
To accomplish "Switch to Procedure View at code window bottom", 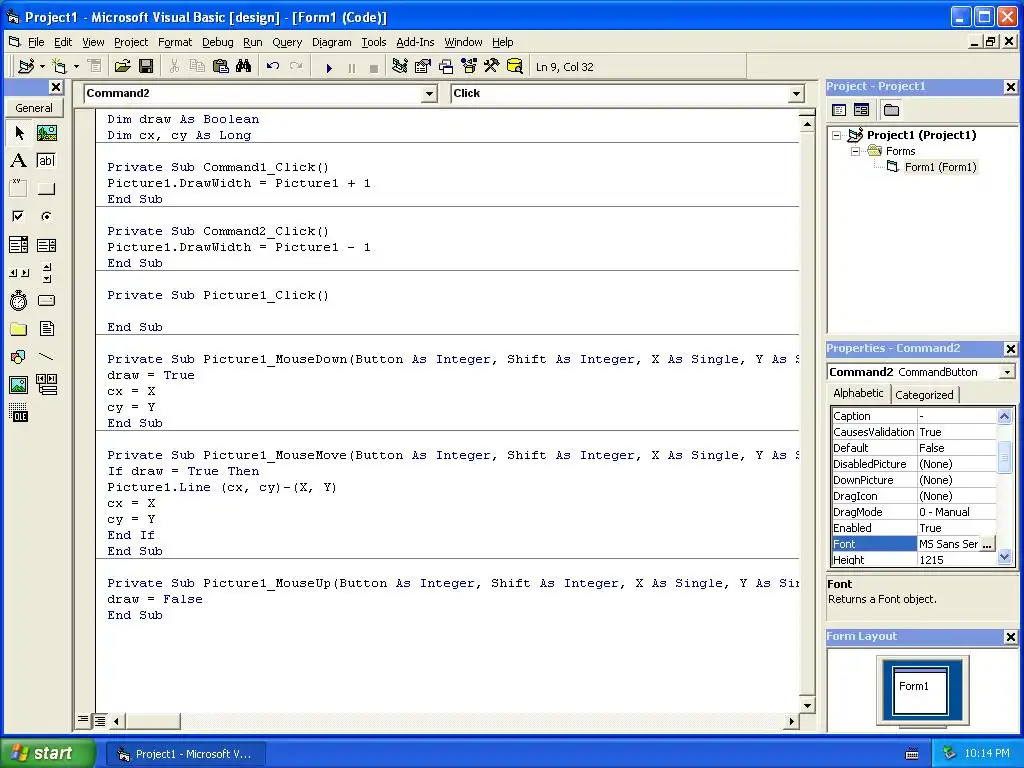I will pos(83,720).
